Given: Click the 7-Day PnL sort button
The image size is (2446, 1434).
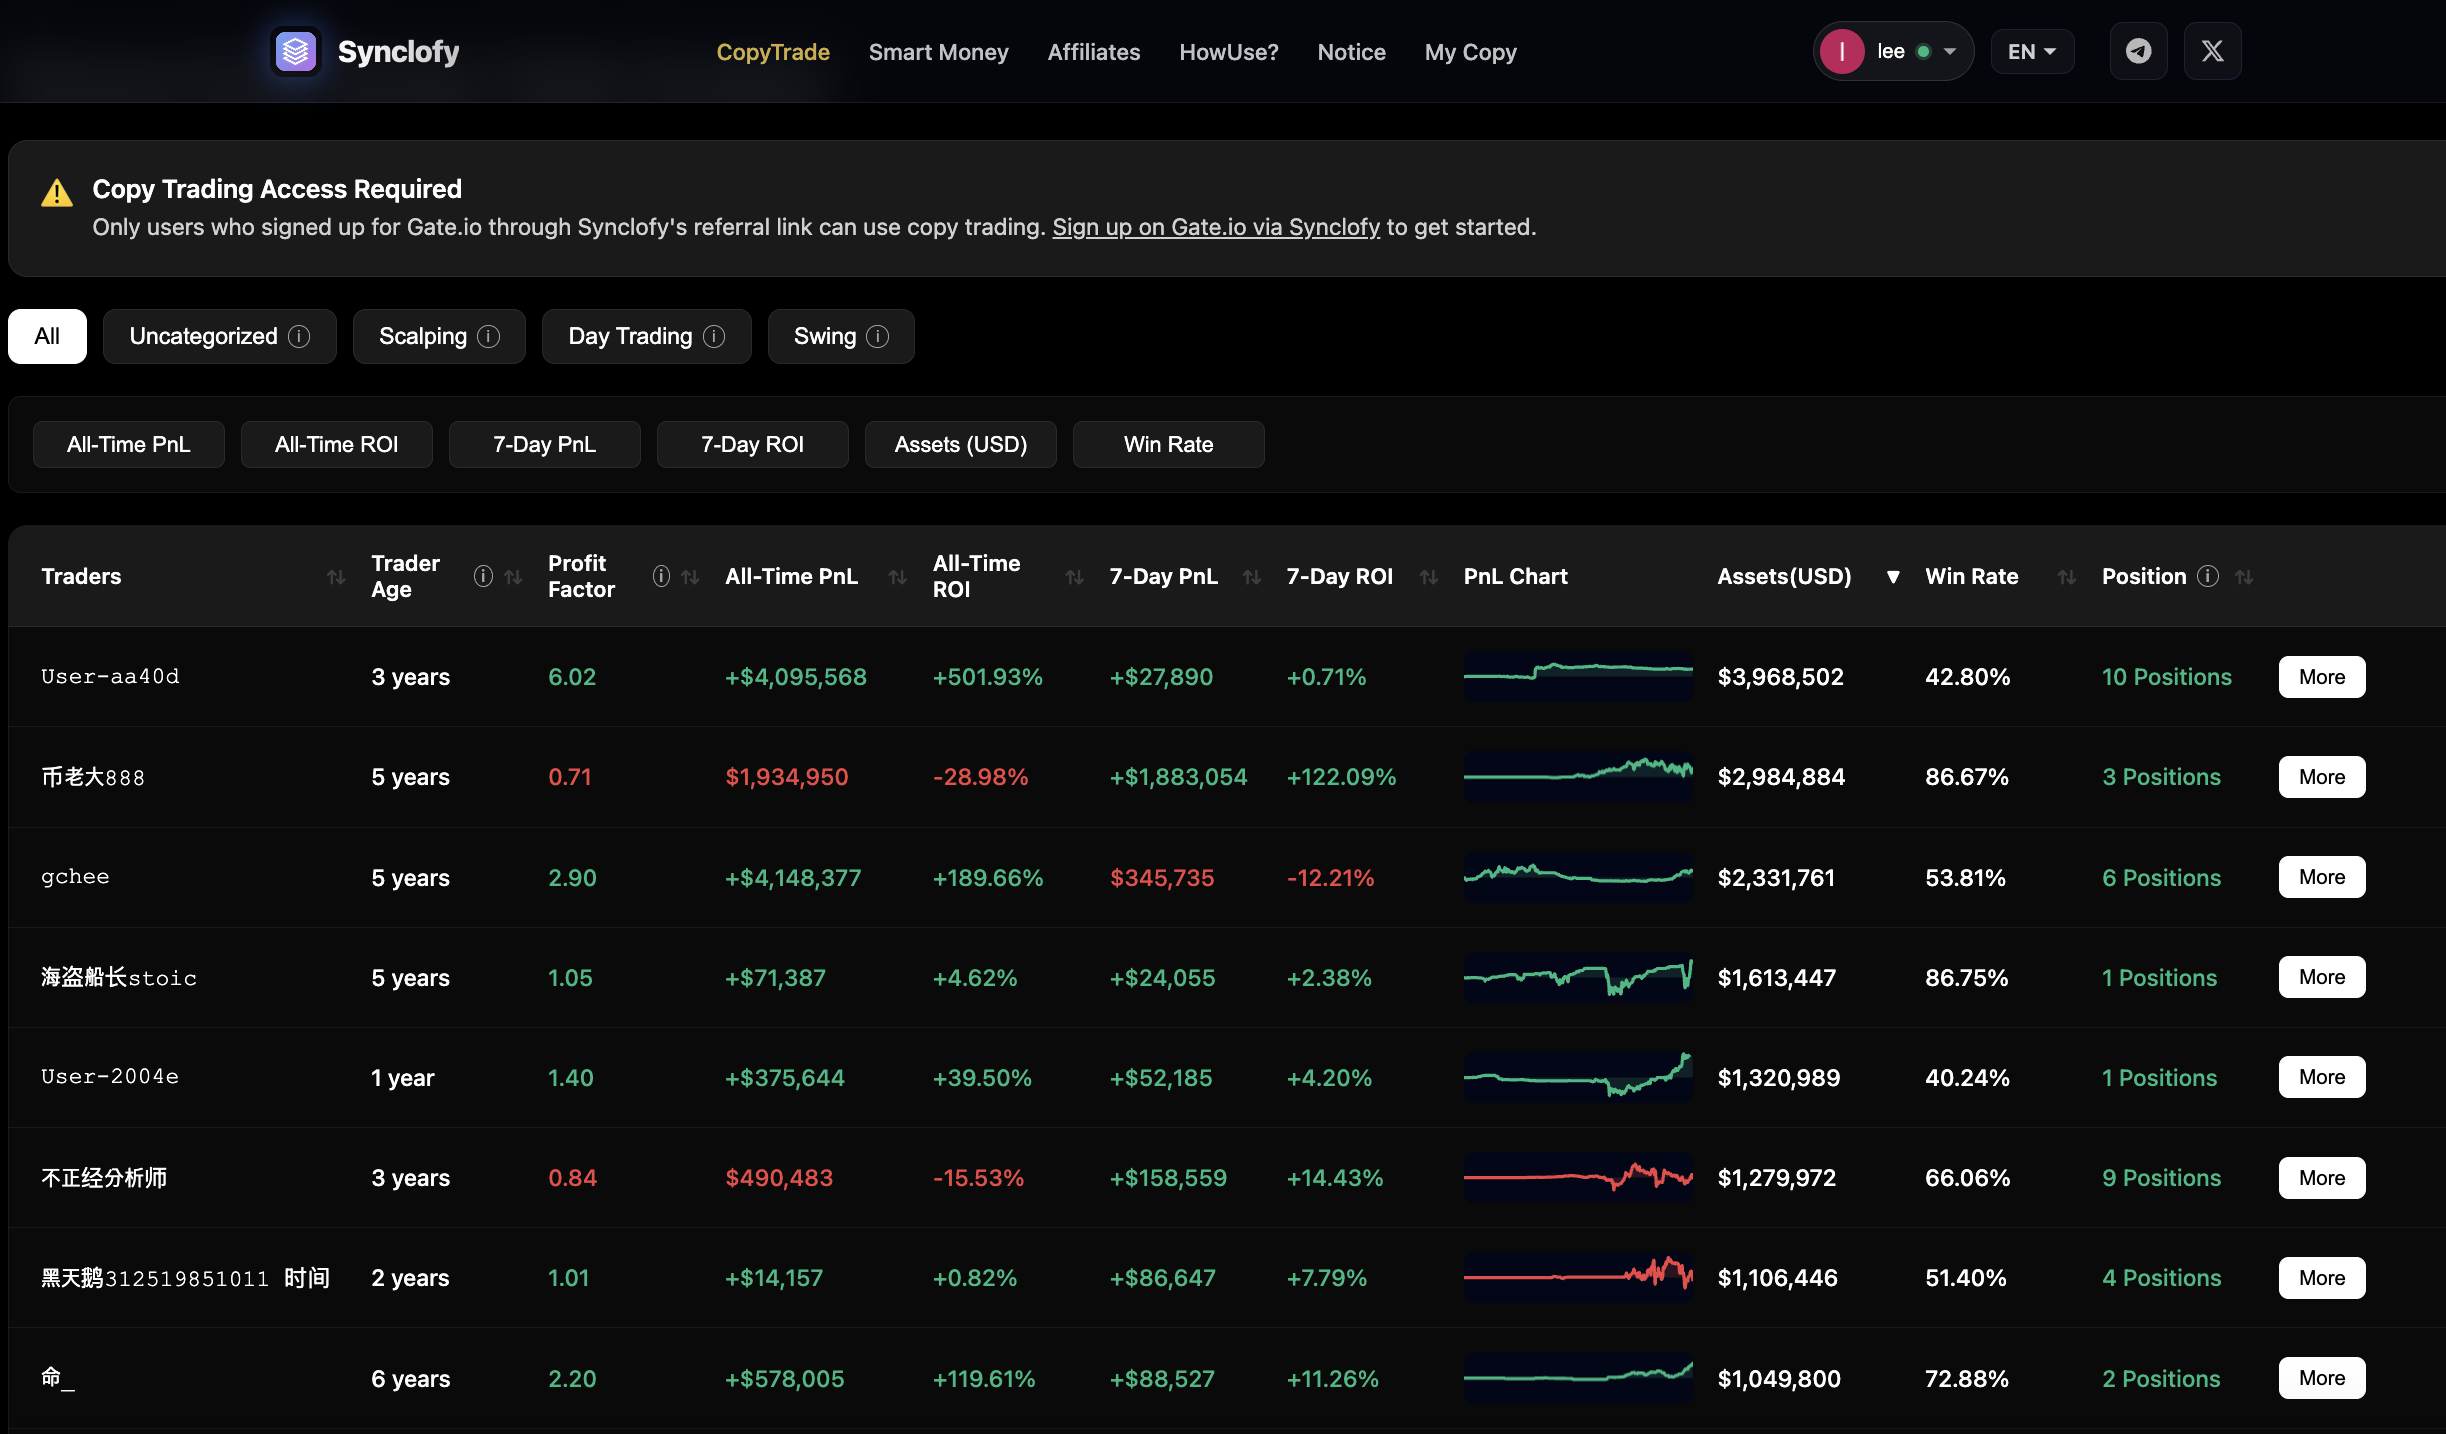Looking at the screenshot, I should pyautogui.click(x=545, y=444).
